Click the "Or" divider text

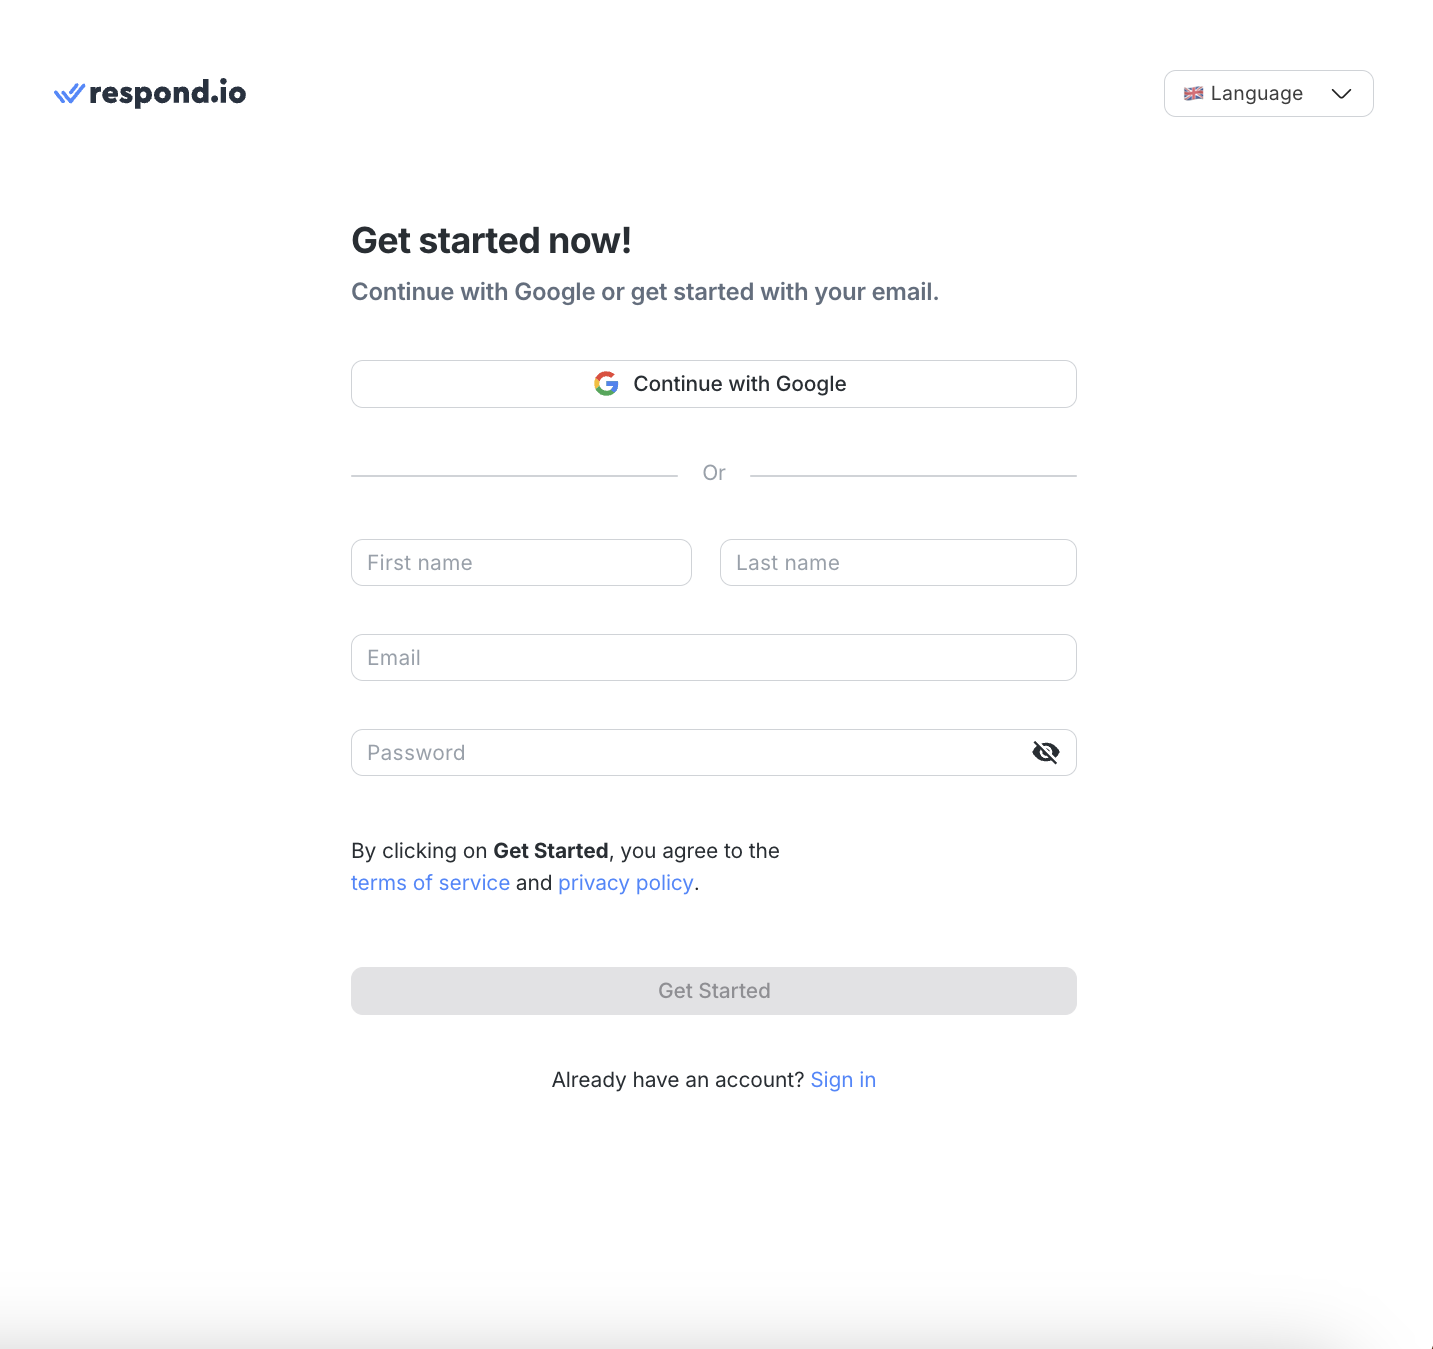point(714,473)
